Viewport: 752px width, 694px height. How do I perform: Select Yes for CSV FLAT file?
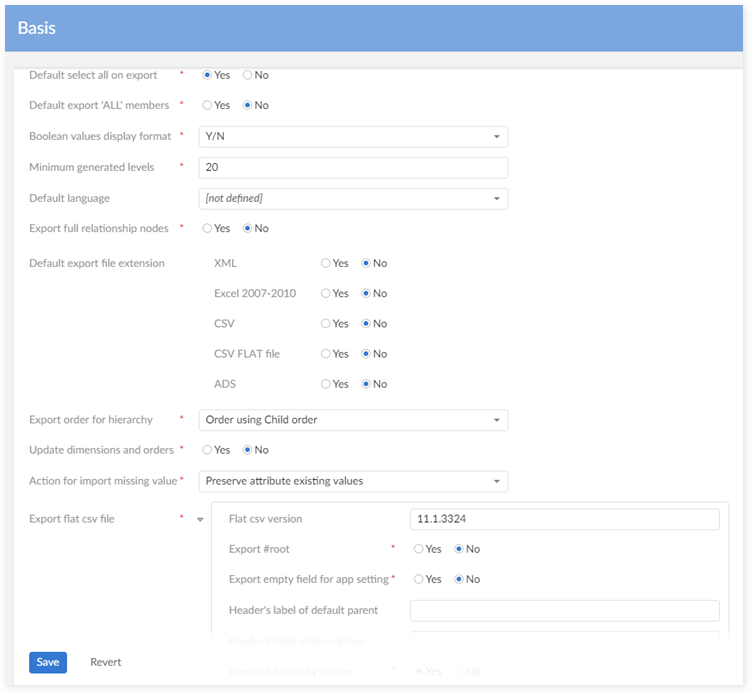(x=326, y=353)
